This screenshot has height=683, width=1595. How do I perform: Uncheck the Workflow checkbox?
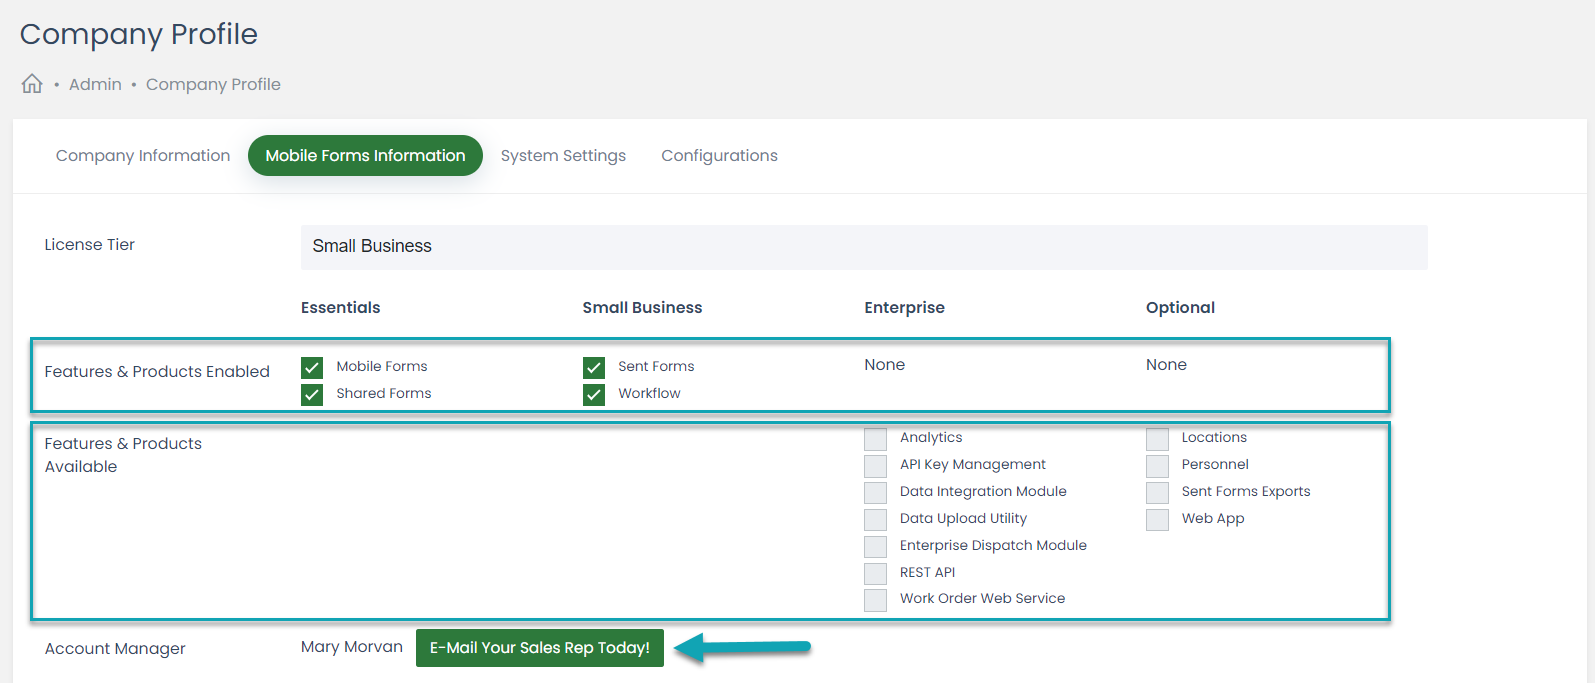pyautogui.click(x=594, y=394)
